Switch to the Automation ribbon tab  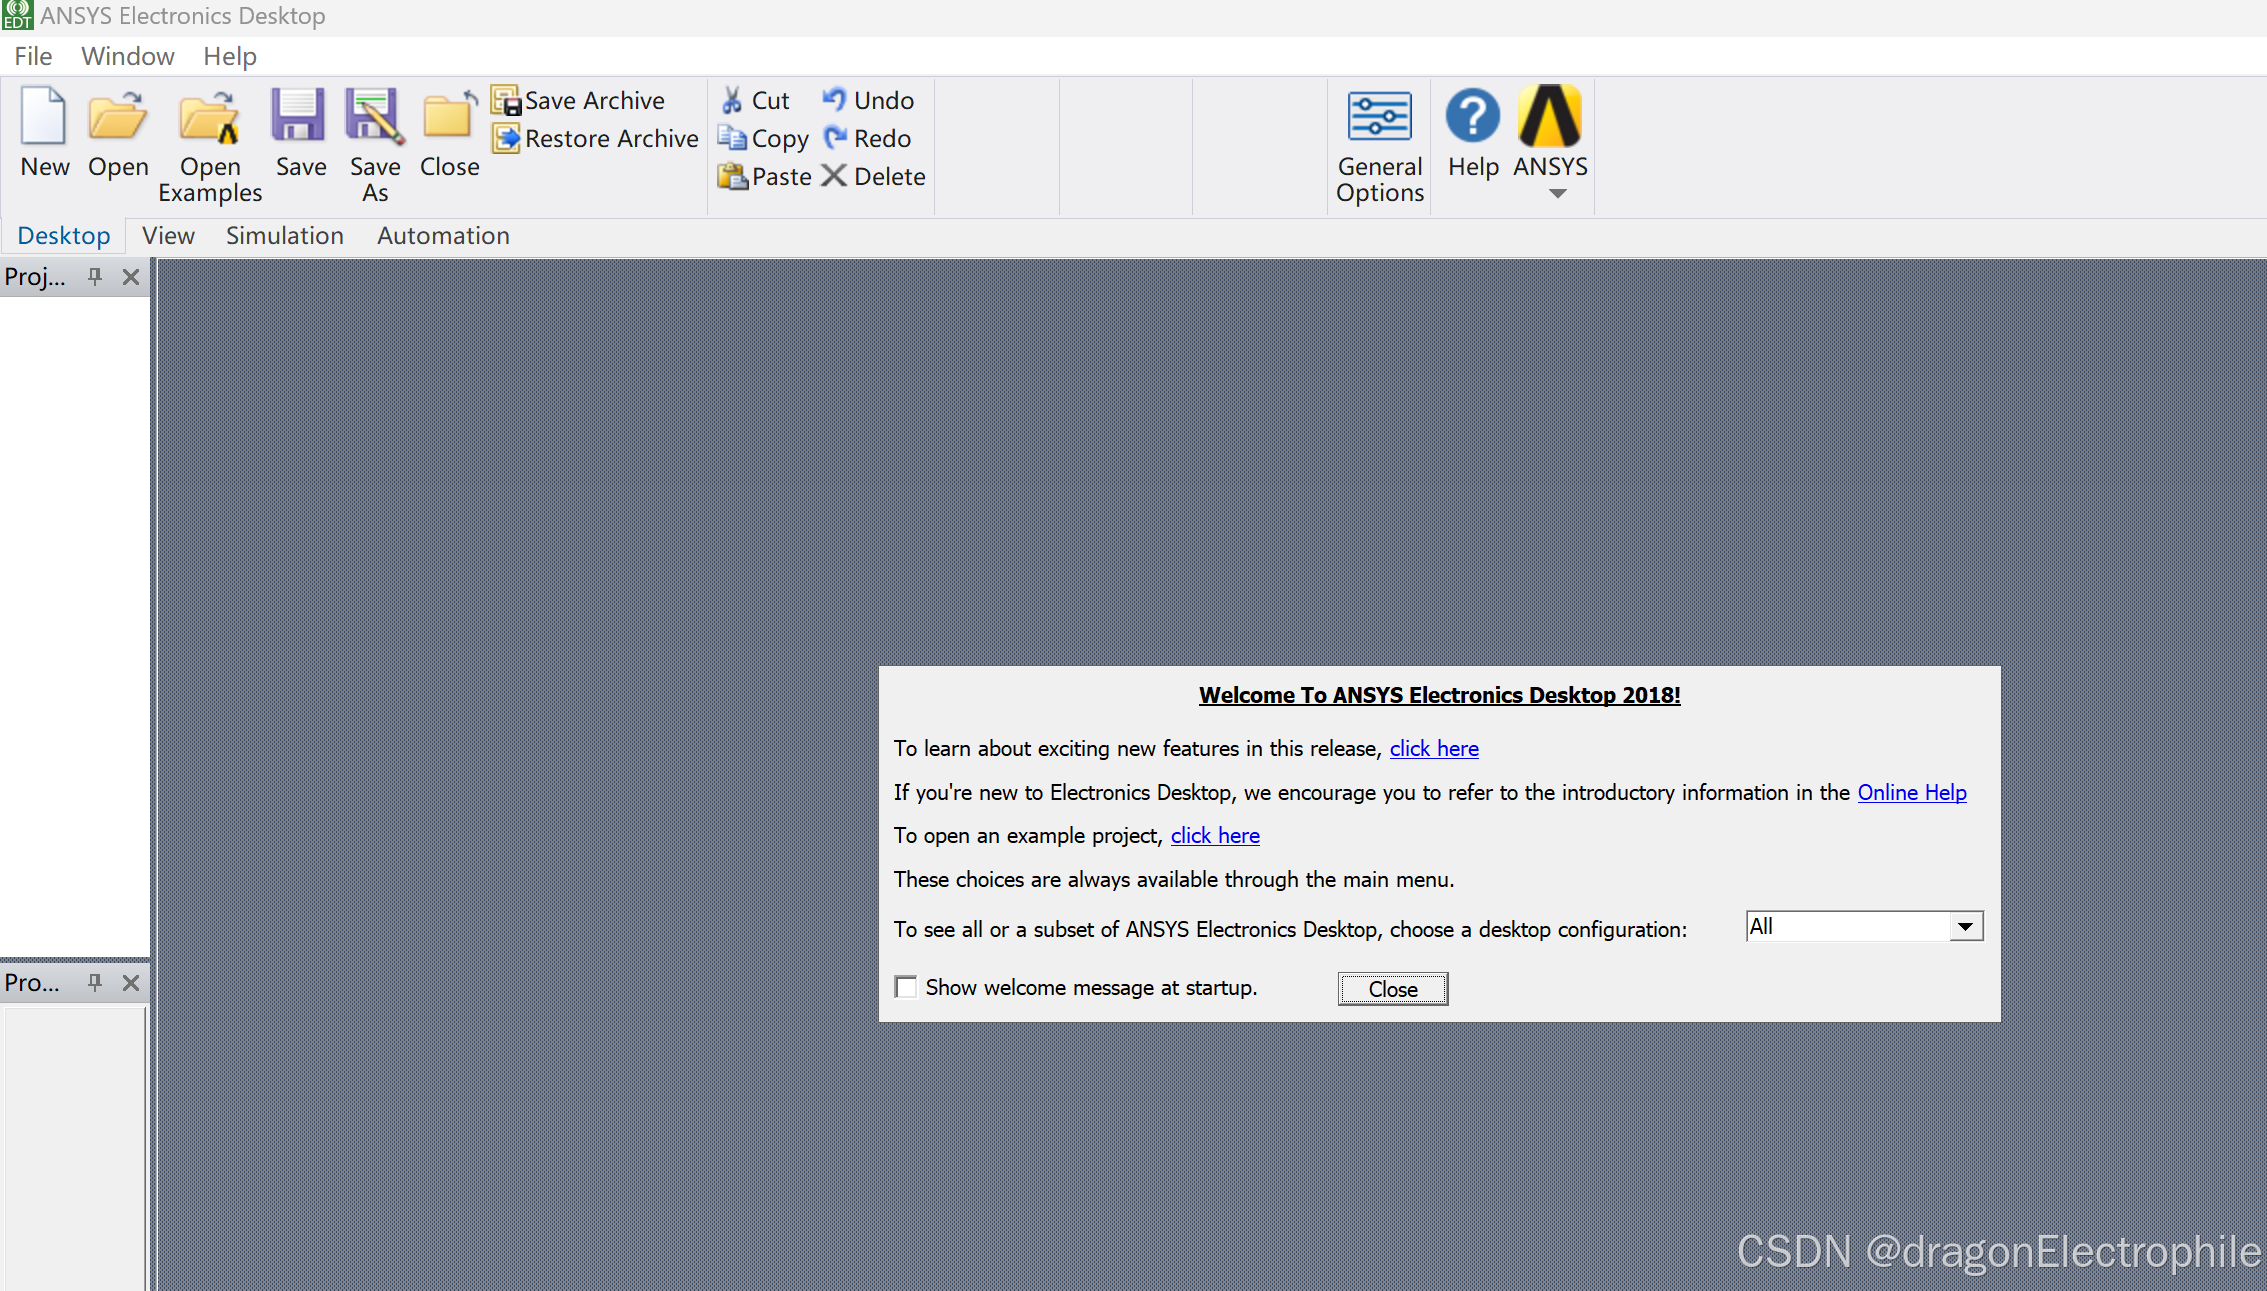coord(443,236)
